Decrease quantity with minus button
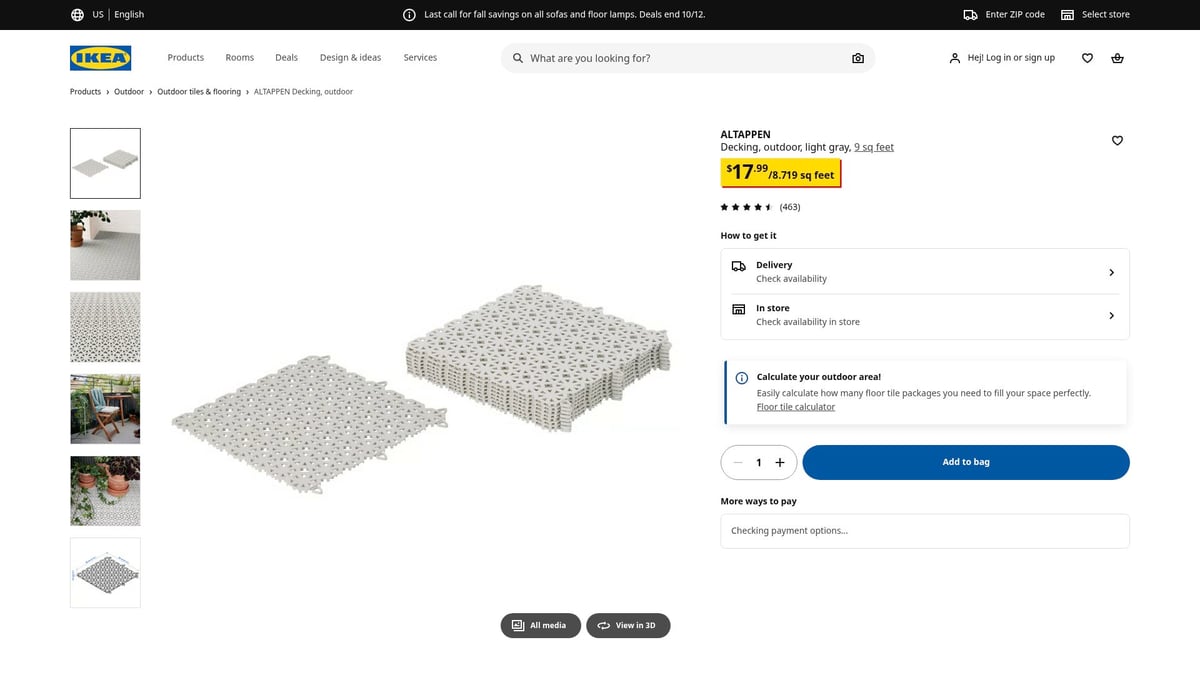This screenshot has width=1200, height=675. pos(738,462)
